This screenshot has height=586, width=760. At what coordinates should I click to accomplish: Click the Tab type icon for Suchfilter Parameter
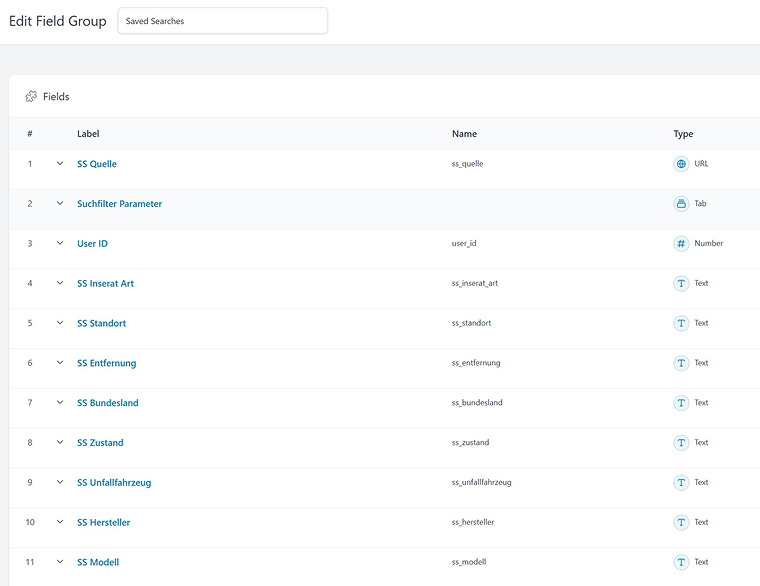coord(681,204)
